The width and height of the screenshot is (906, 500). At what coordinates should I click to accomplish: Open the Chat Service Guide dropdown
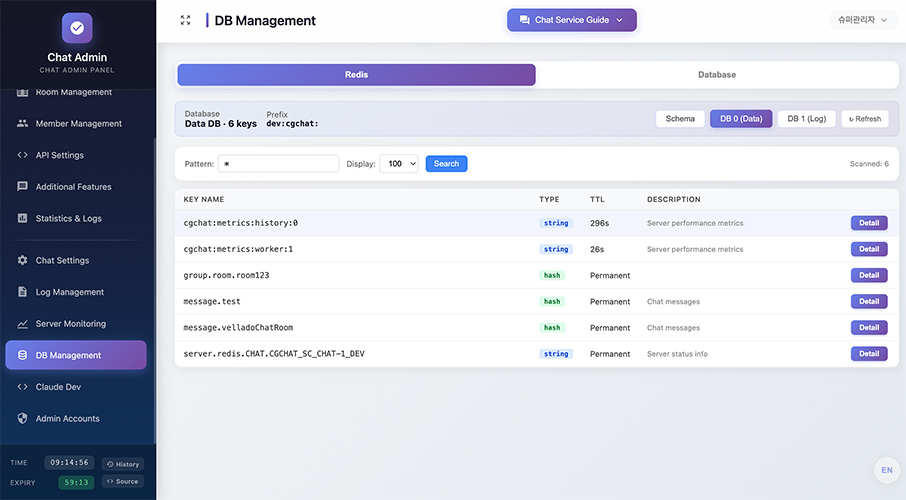click(572, 20)
